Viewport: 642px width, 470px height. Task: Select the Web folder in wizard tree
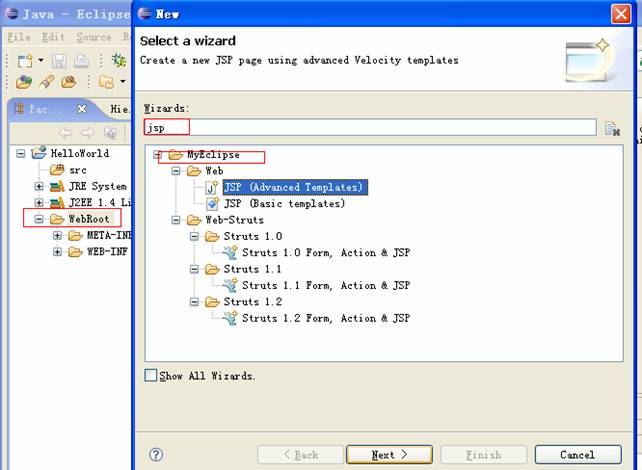point(214,171)
